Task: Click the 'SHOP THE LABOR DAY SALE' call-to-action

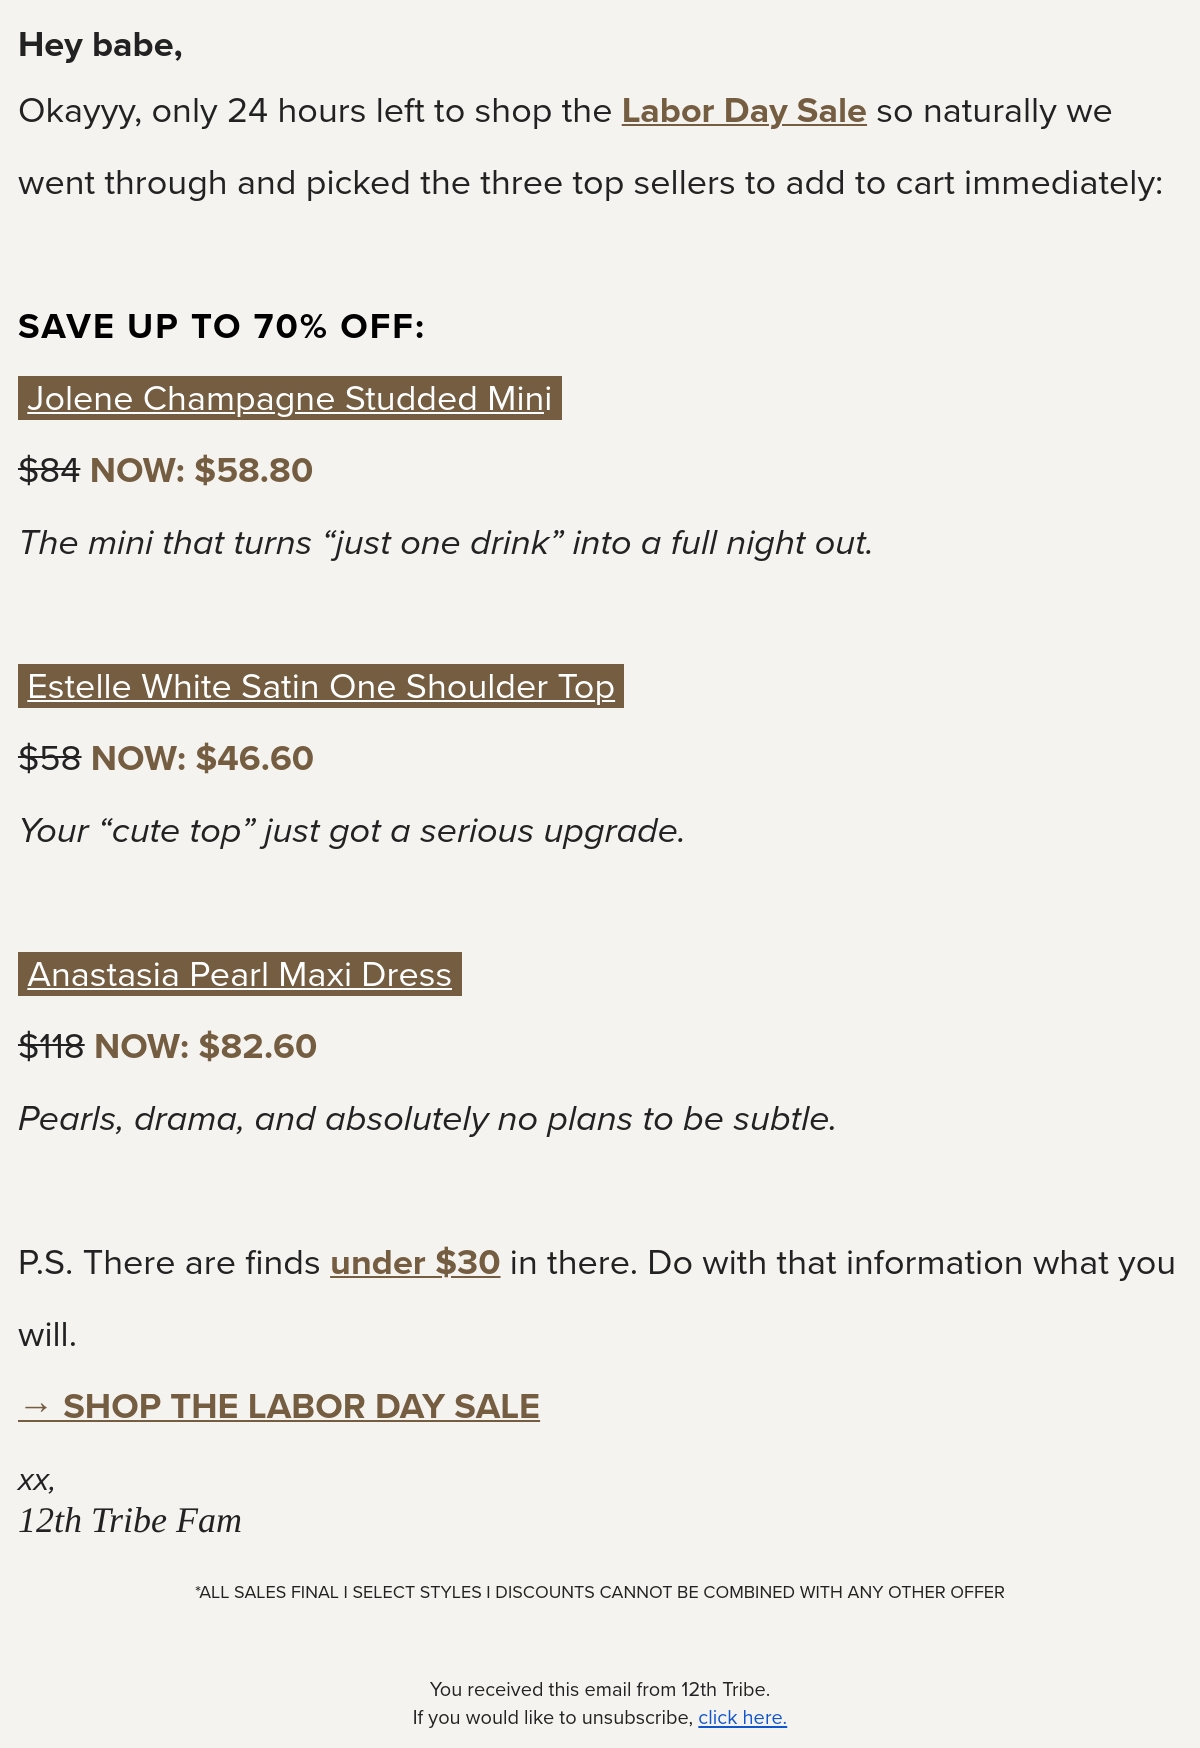Action: [301, 1406]
